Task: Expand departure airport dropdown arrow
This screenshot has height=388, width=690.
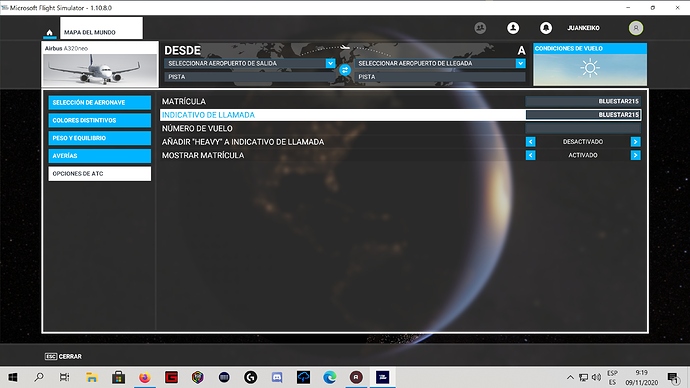Action: tap(330, 63)
